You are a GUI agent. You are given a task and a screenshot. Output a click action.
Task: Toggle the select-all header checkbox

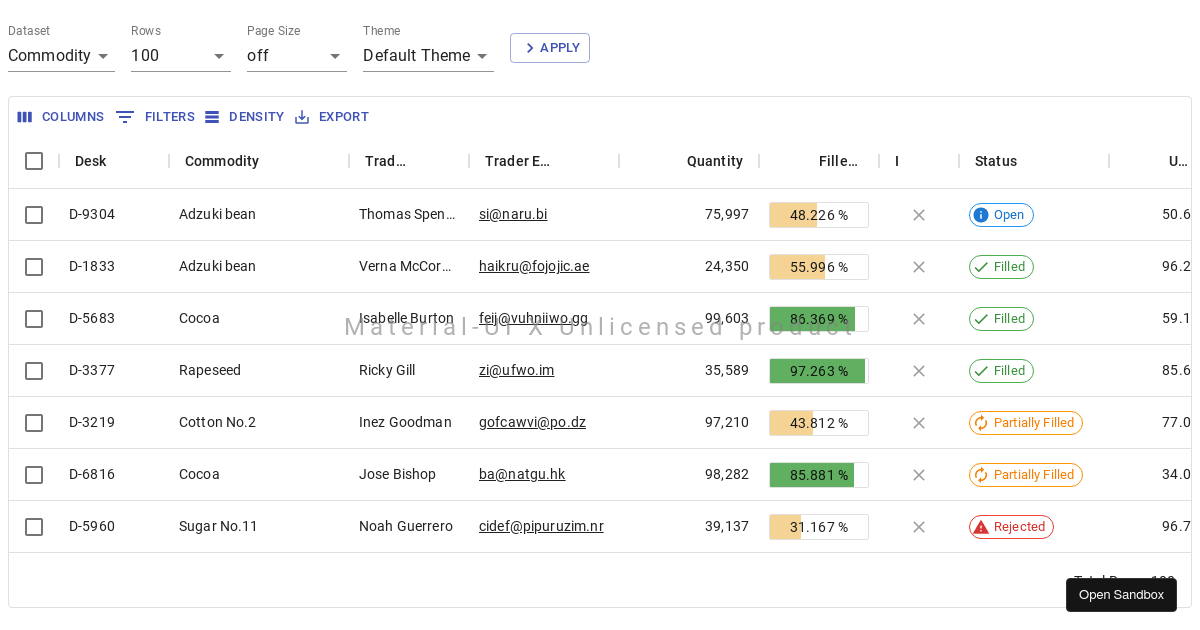pyautogui.click(x=34, y=161)
